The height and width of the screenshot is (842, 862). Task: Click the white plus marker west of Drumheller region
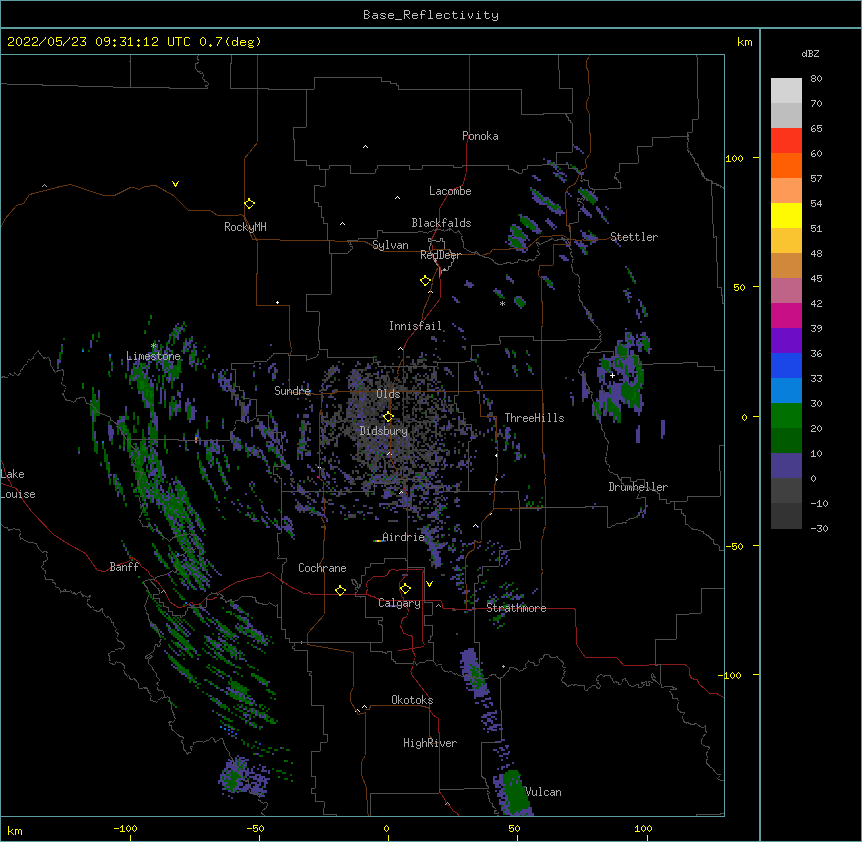(612, 375)
